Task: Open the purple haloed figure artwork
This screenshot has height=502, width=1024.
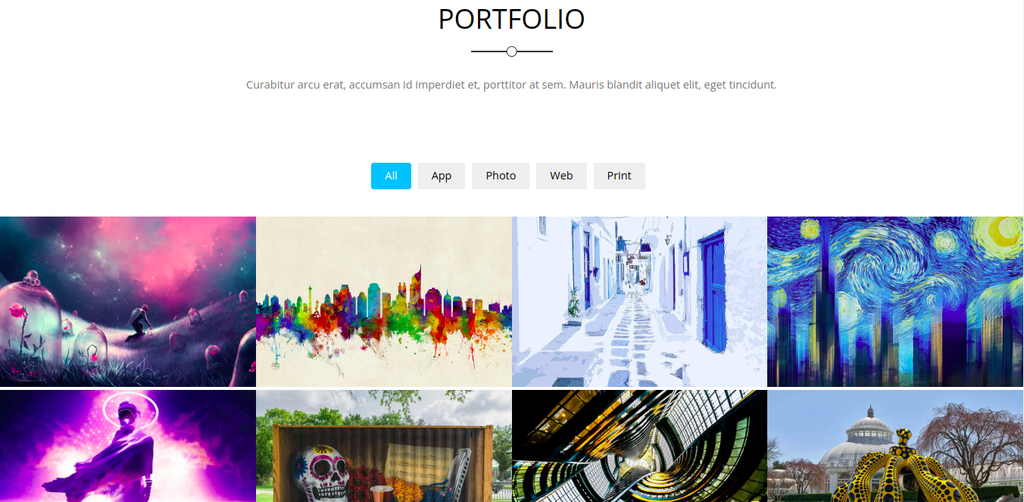Action: pyautogui.click(x=128, y=446)
